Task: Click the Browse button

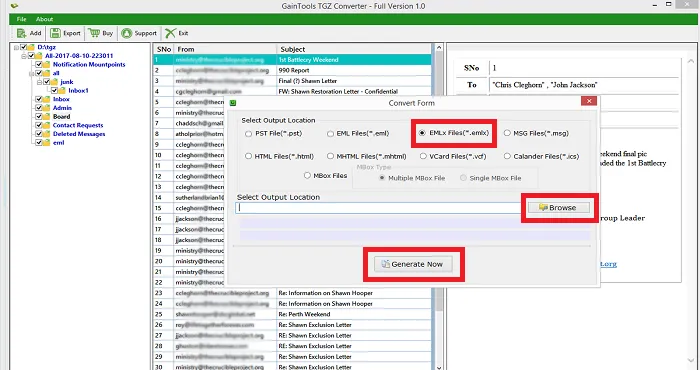Action: pyautogui.click(x=558, y=208)
